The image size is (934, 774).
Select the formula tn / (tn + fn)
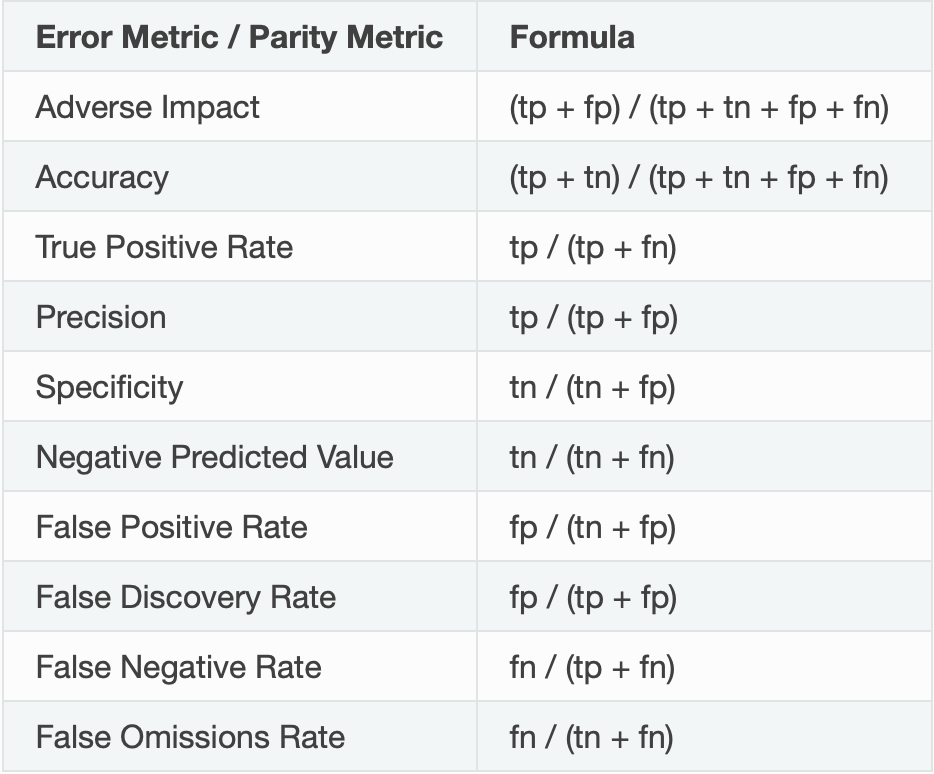592,457
